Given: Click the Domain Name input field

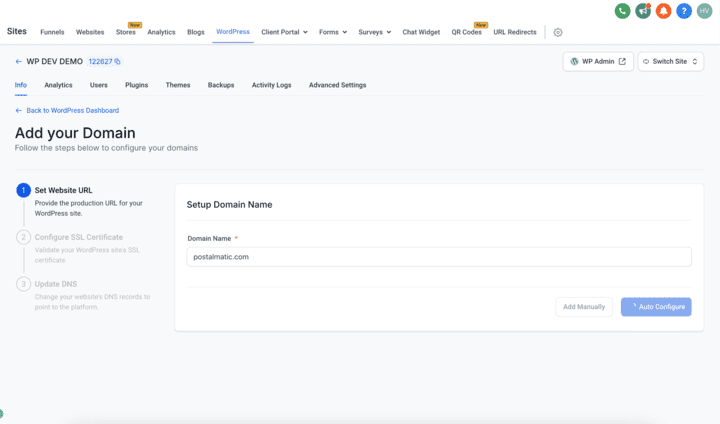Looking at the screenshot, I should coord(439,257).
